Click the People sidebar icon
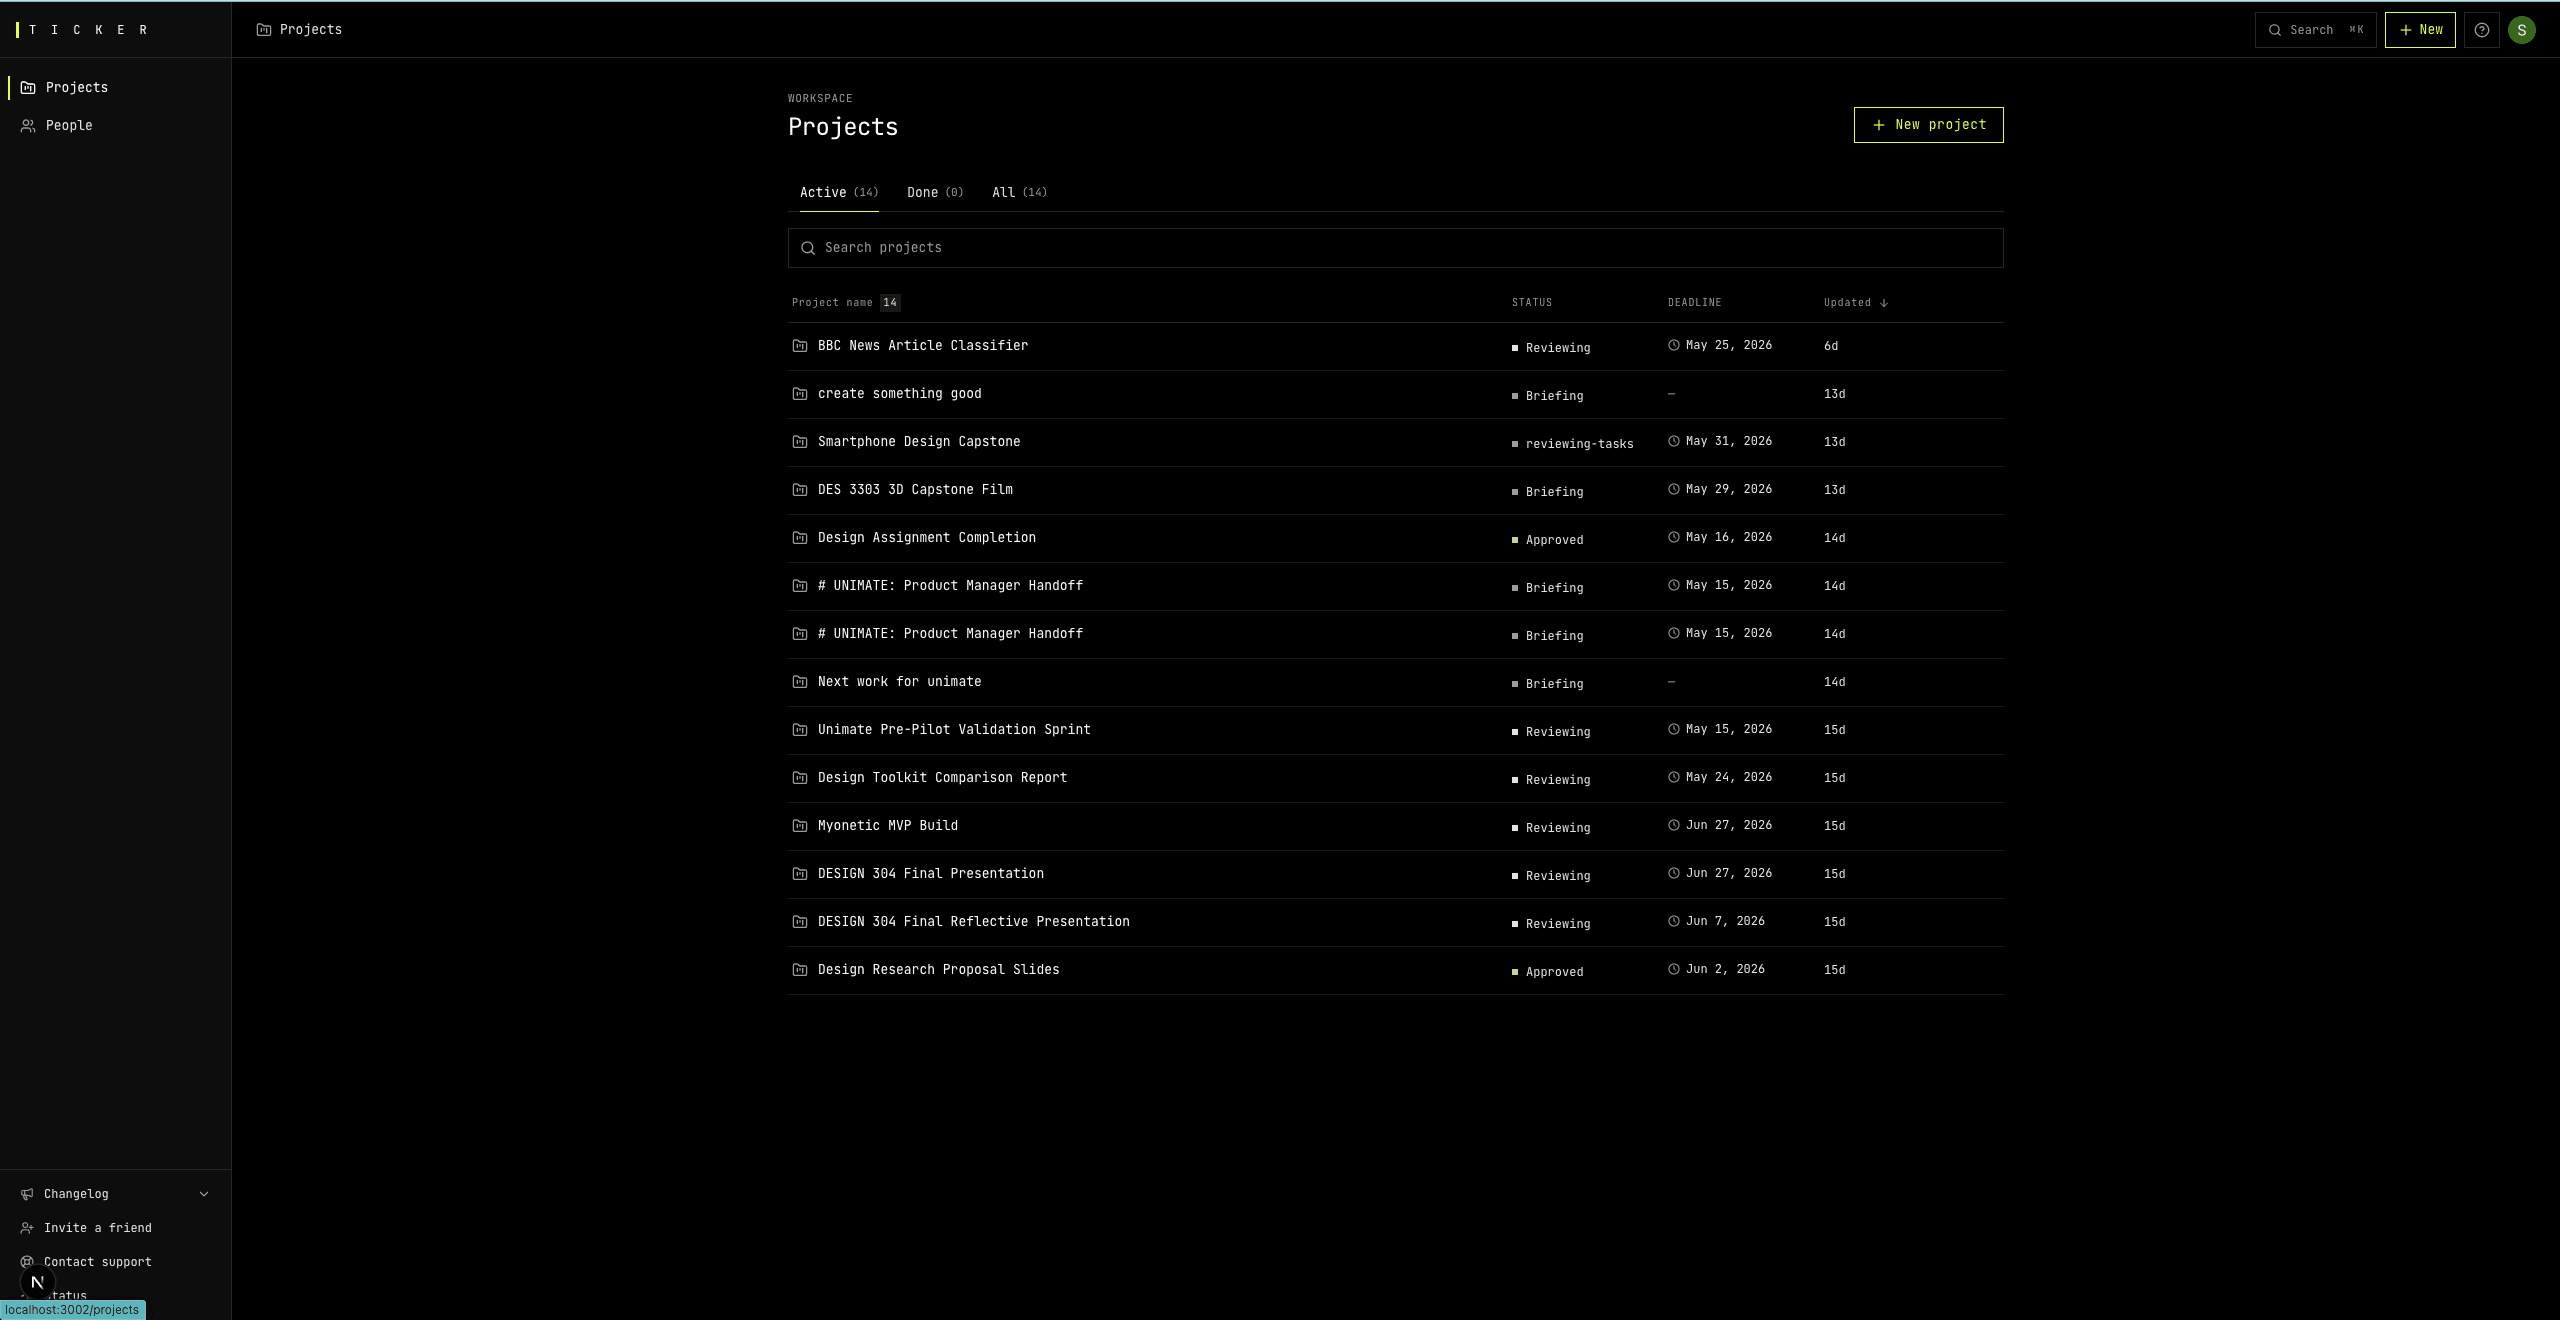Image resolution: width=2560 pixels, height=1320 pixels. (x=28, y=126)
